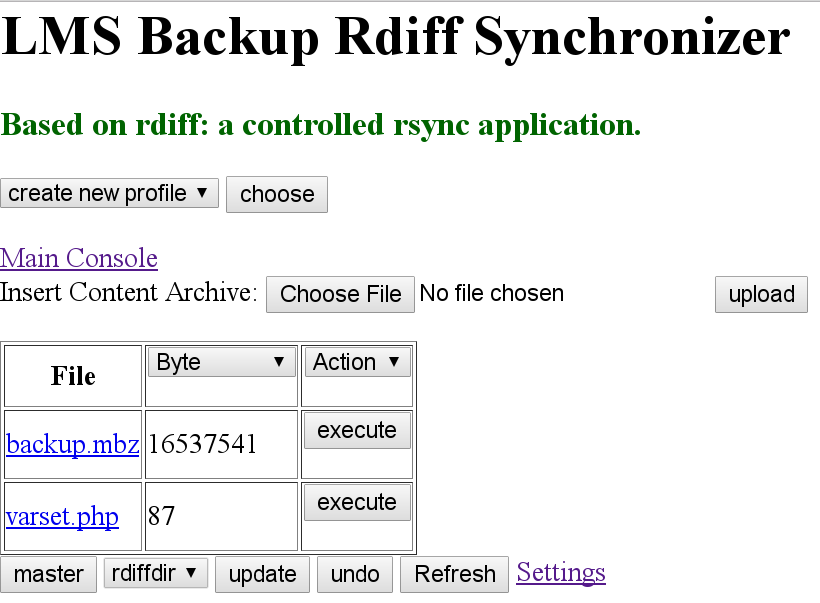
Task: Expand the Action dropdown in table header
Action: [357, 362]
